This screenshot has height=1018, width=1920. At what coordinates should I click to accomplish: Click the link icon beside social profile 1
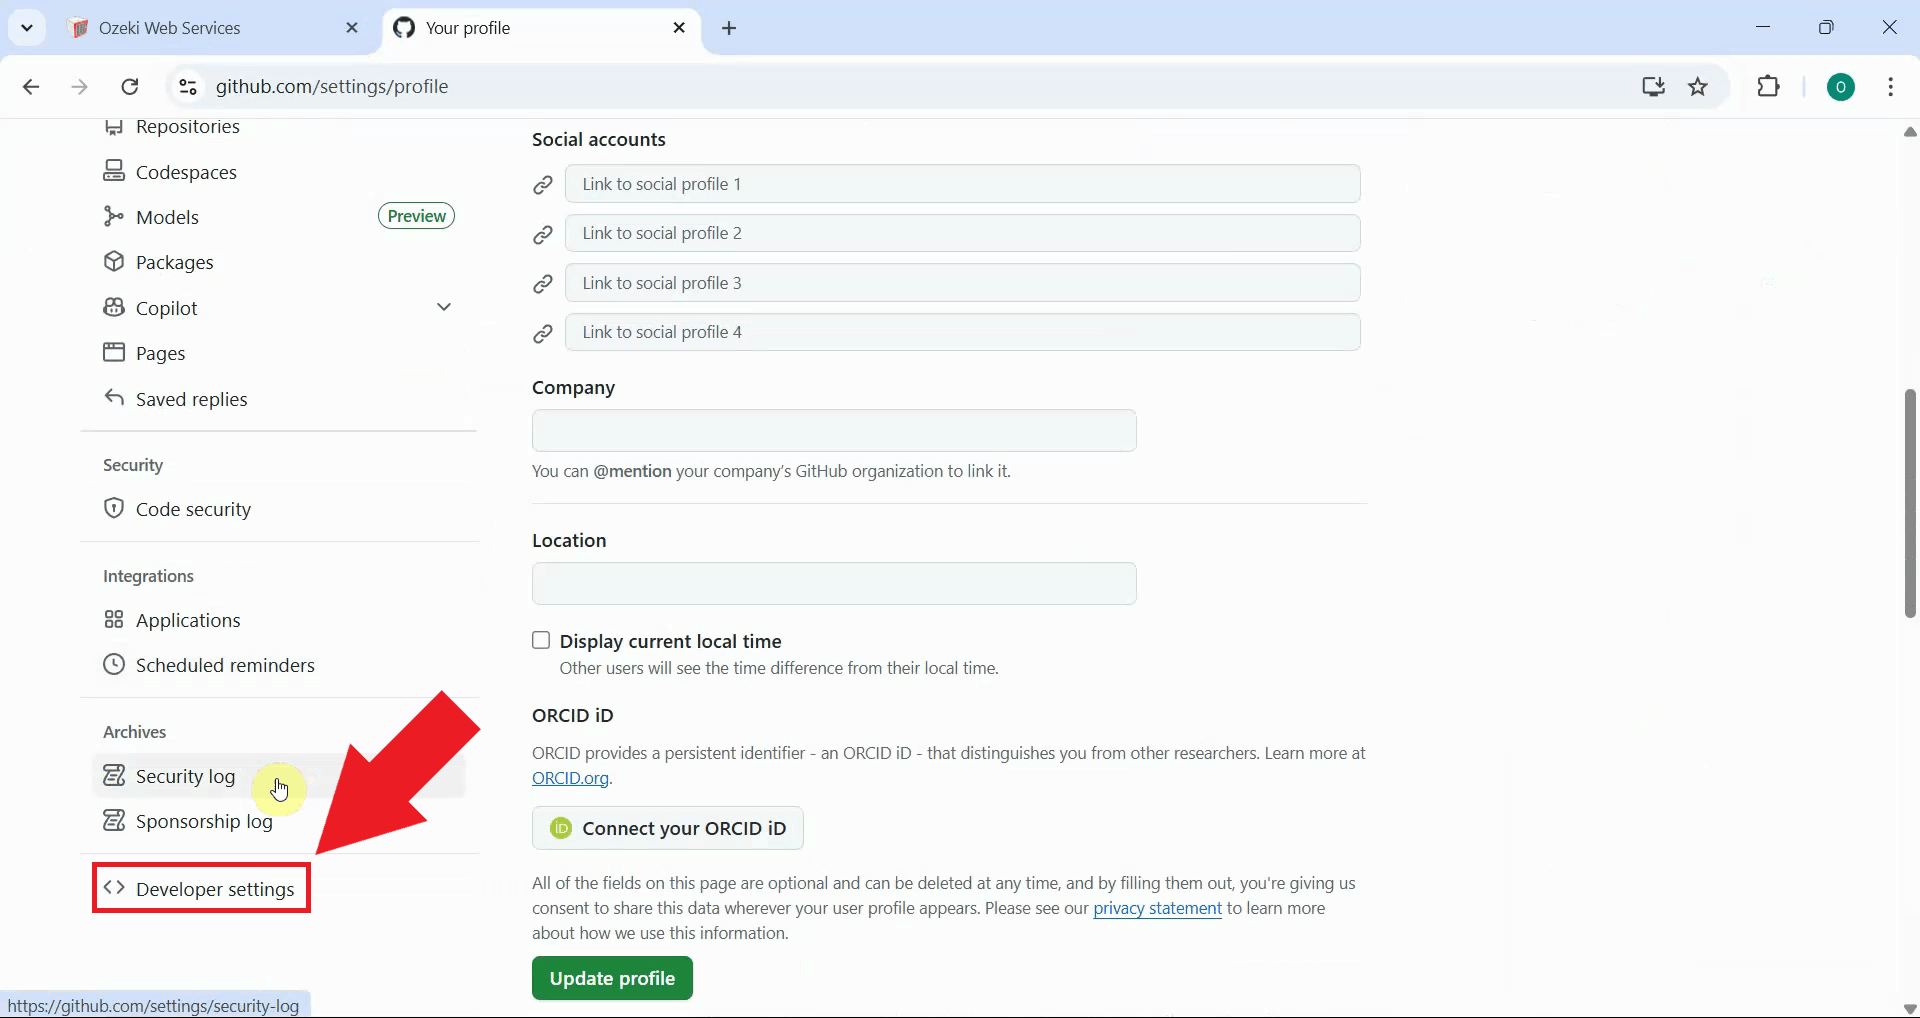click(542, 184)
